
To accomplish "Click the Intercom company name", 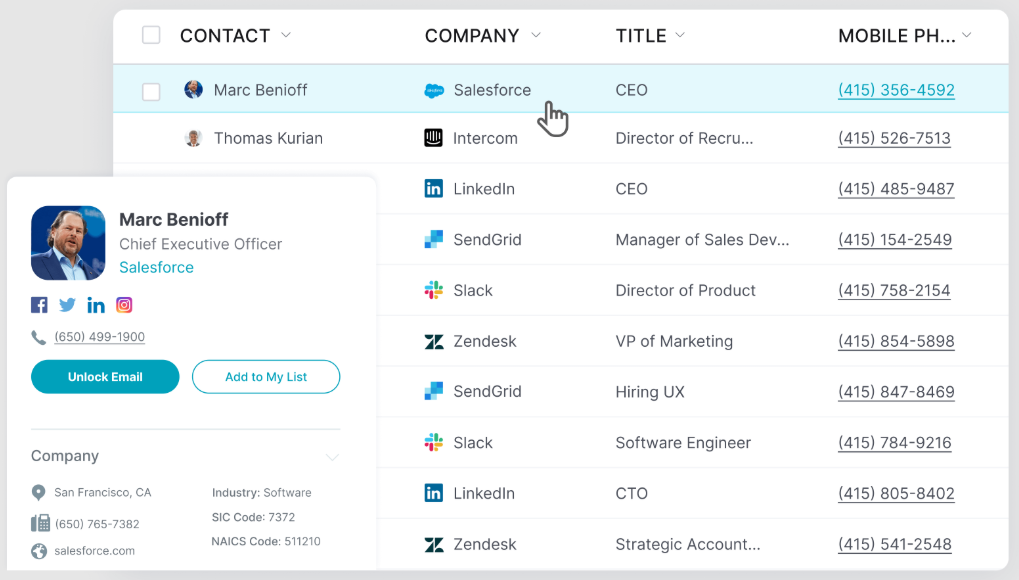I will click(x=485, y=138).
